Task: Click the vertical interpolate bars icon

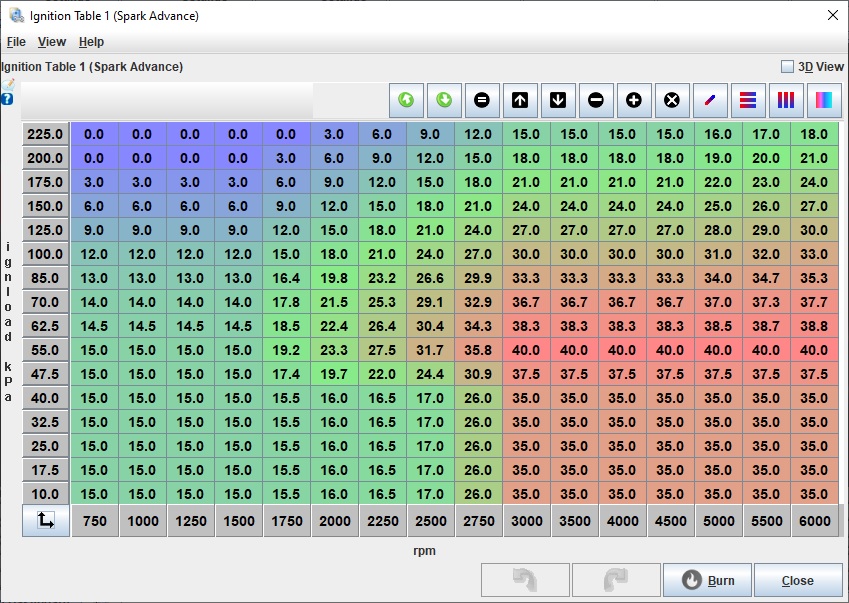Action: (x=786, y=100)
